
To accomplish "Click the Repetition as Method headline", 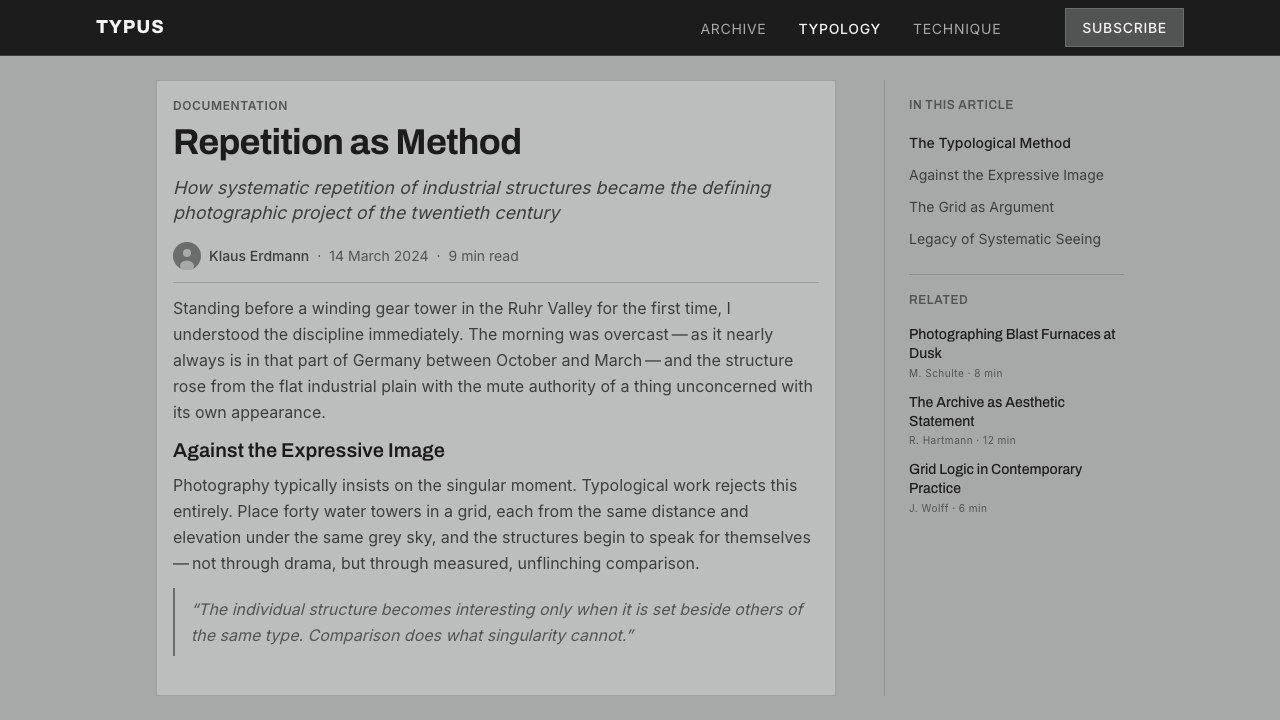I will 347,142.
